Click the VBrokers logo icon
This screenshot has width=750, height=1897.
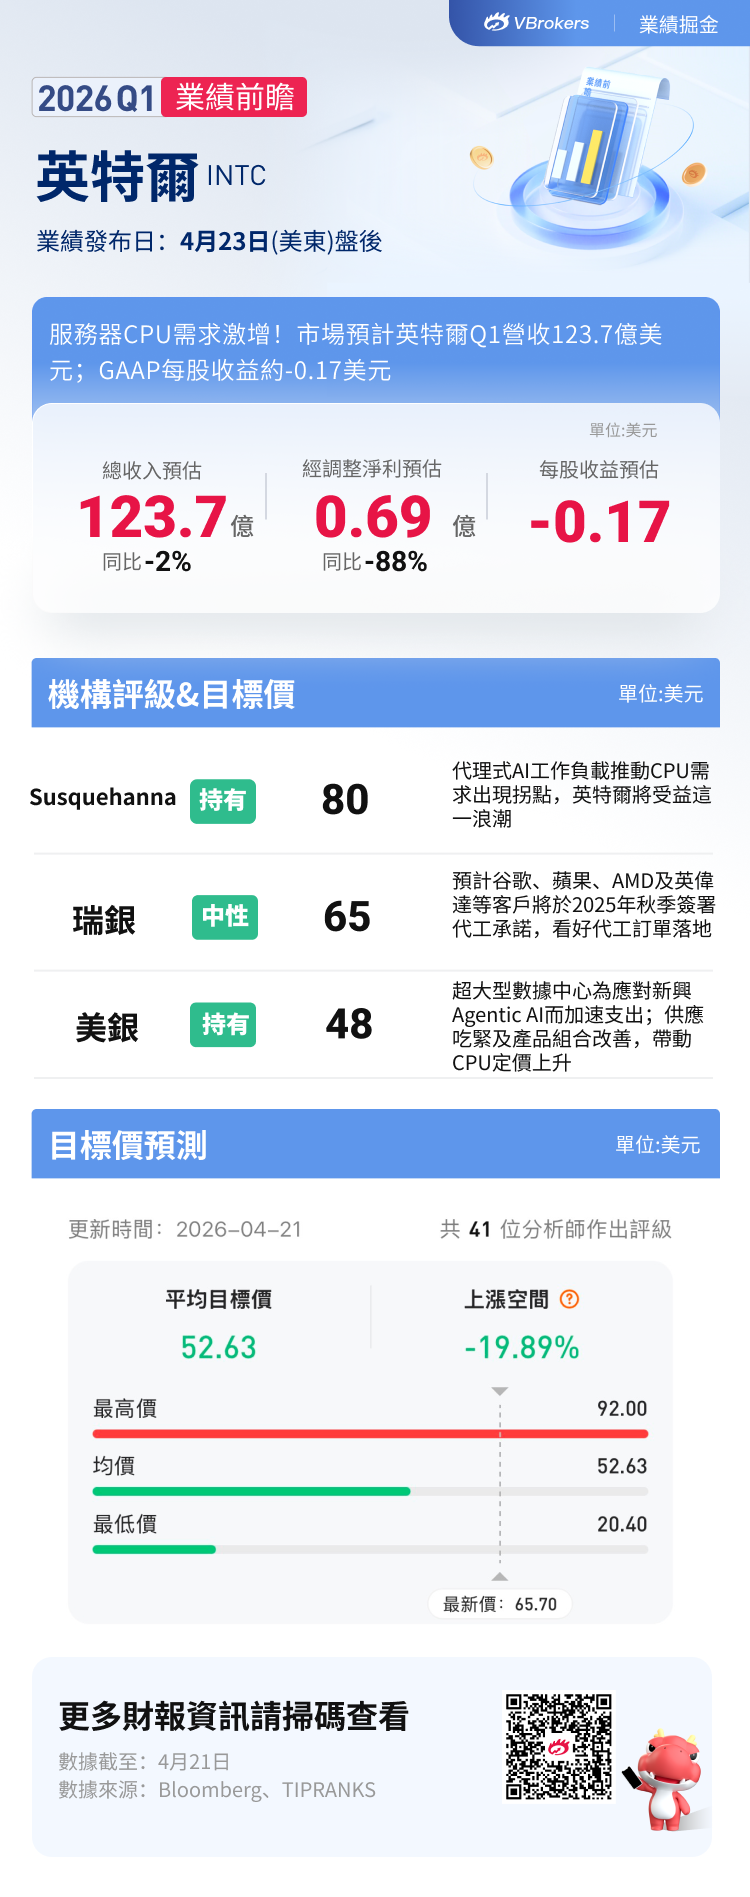pyautogui.click(x=497, y=23)
